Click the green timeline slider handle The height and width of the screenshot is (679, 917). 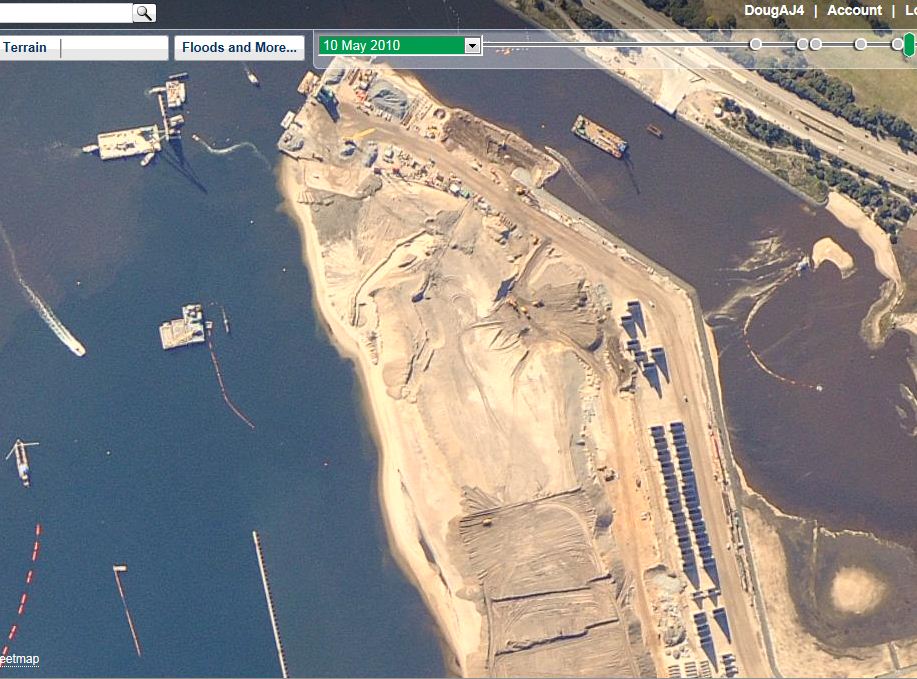click(908, 44)
